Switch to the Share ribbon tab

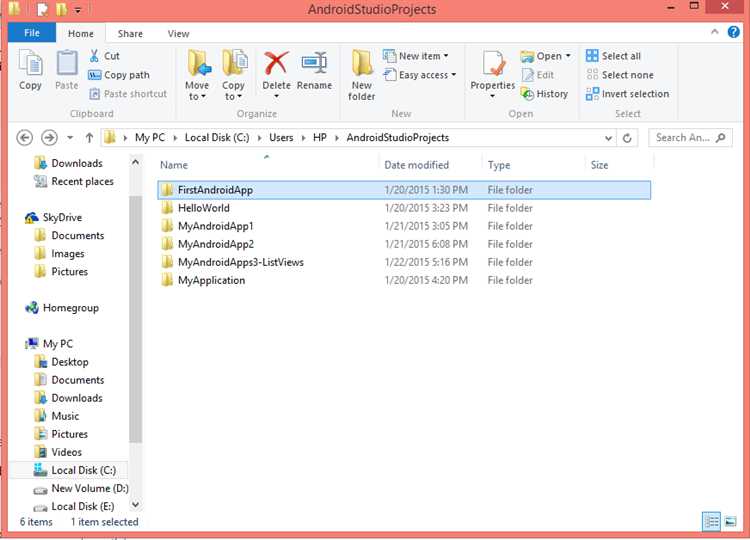point(130,33)
